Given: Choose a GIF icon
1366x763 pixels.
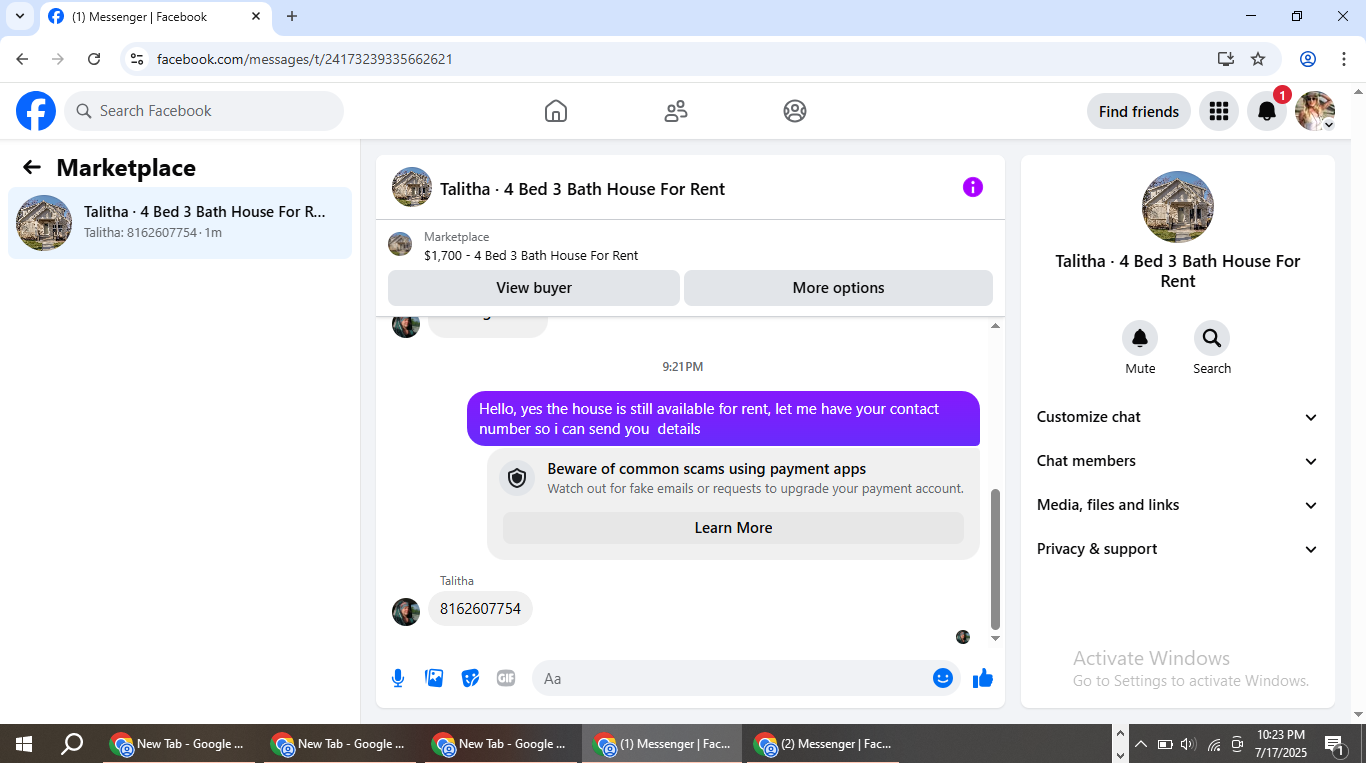Looking at the screenshot, I should [x=506, y=678].
